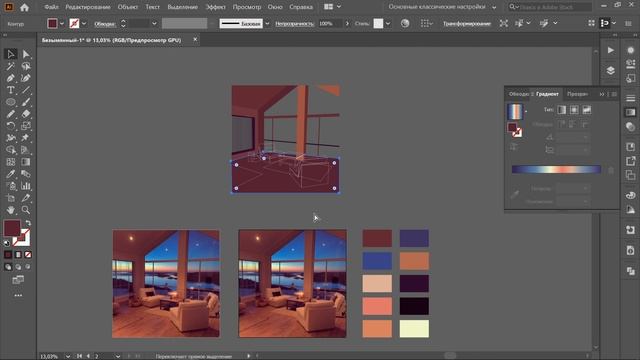Switch to the Обводка panel tab
The width and height of the screenshot is (640, 360).
coord(518,94)
